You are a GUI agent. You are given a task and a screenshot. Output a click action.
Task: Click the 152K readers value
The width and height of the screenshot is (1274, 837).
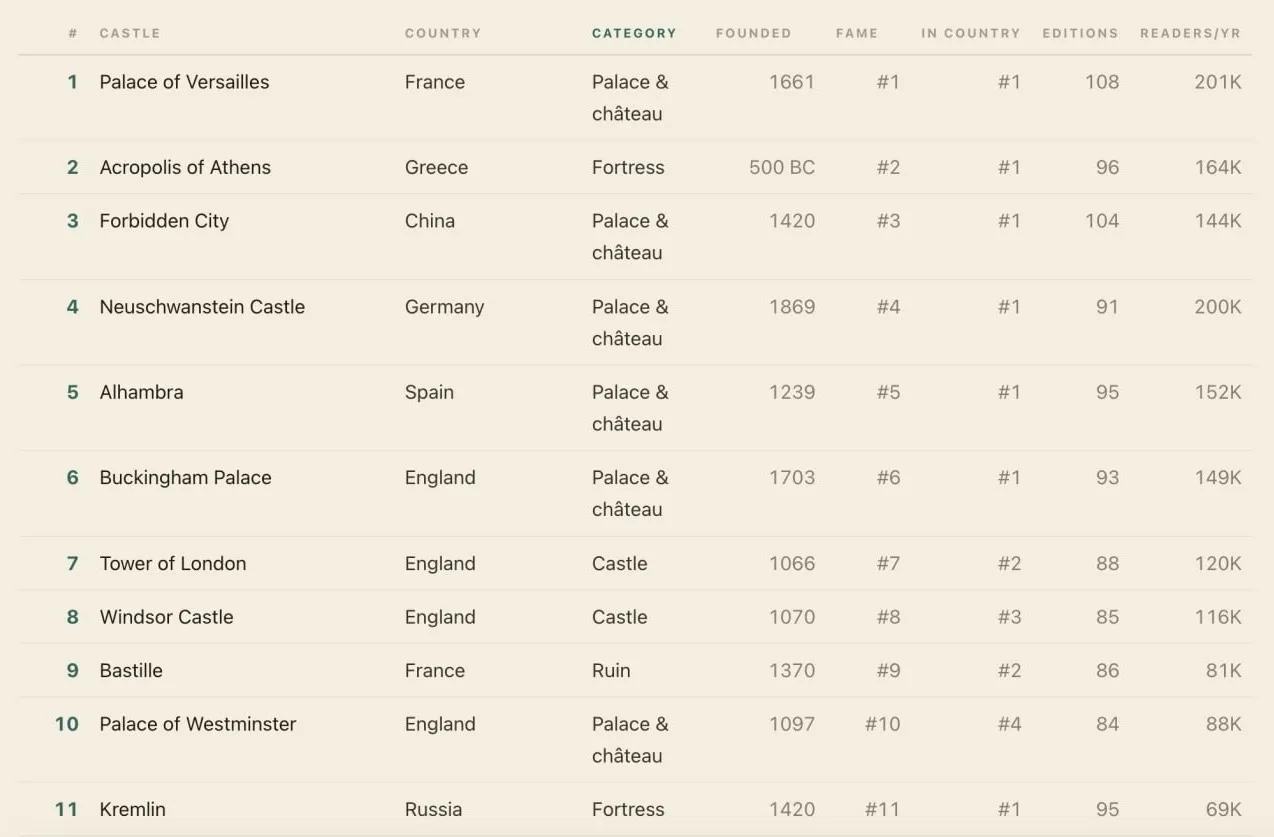pos(1217,392)
